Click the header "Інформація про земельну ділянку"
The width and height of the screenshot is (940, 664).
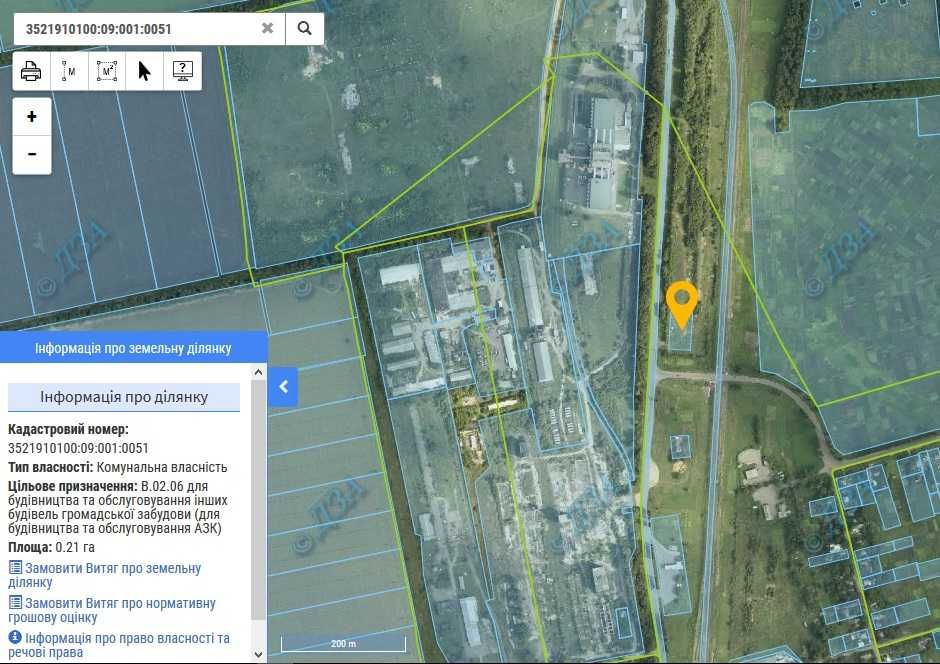[133, 348]
